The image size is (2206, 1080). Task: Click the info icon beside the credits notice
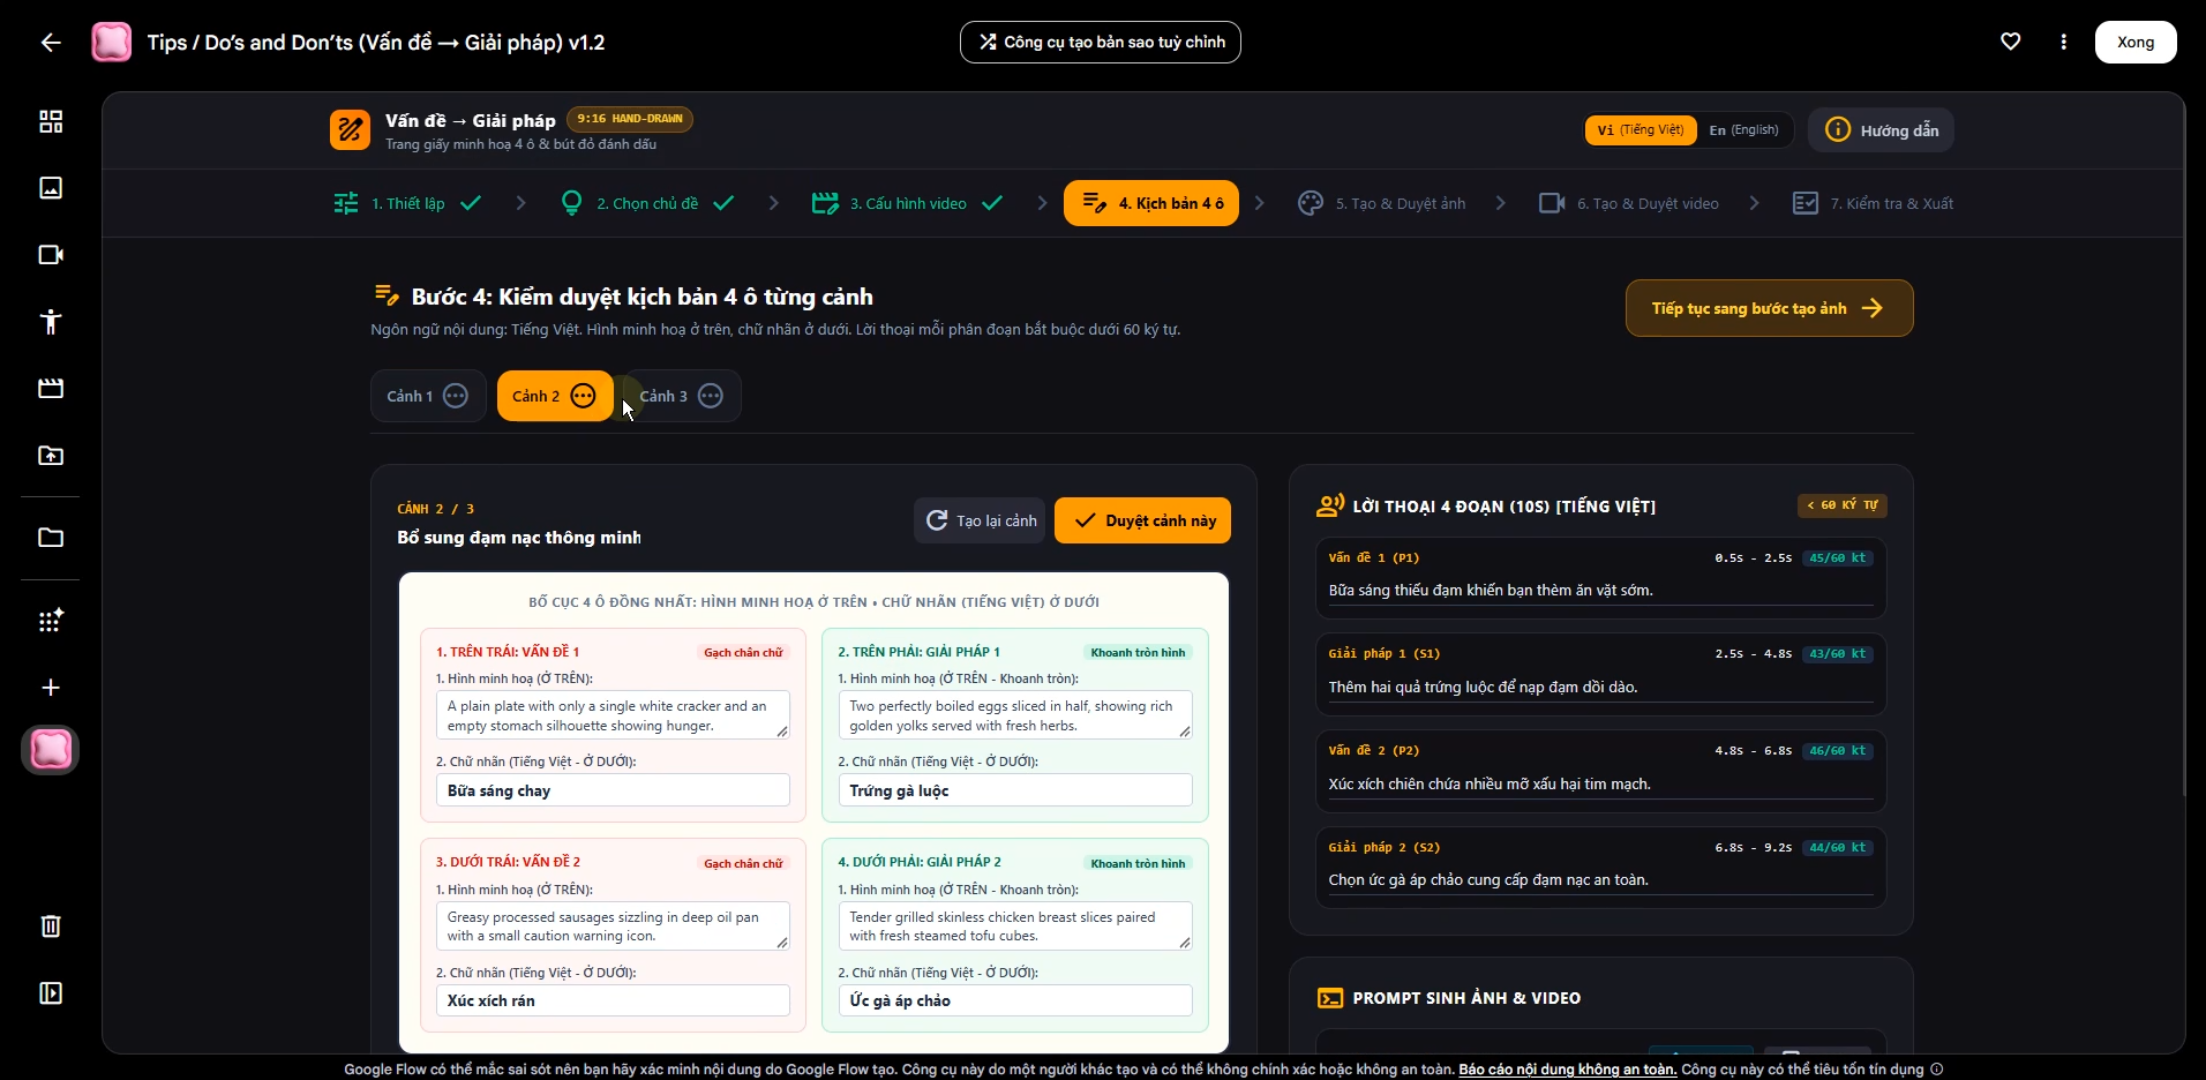point(1937,1069)
